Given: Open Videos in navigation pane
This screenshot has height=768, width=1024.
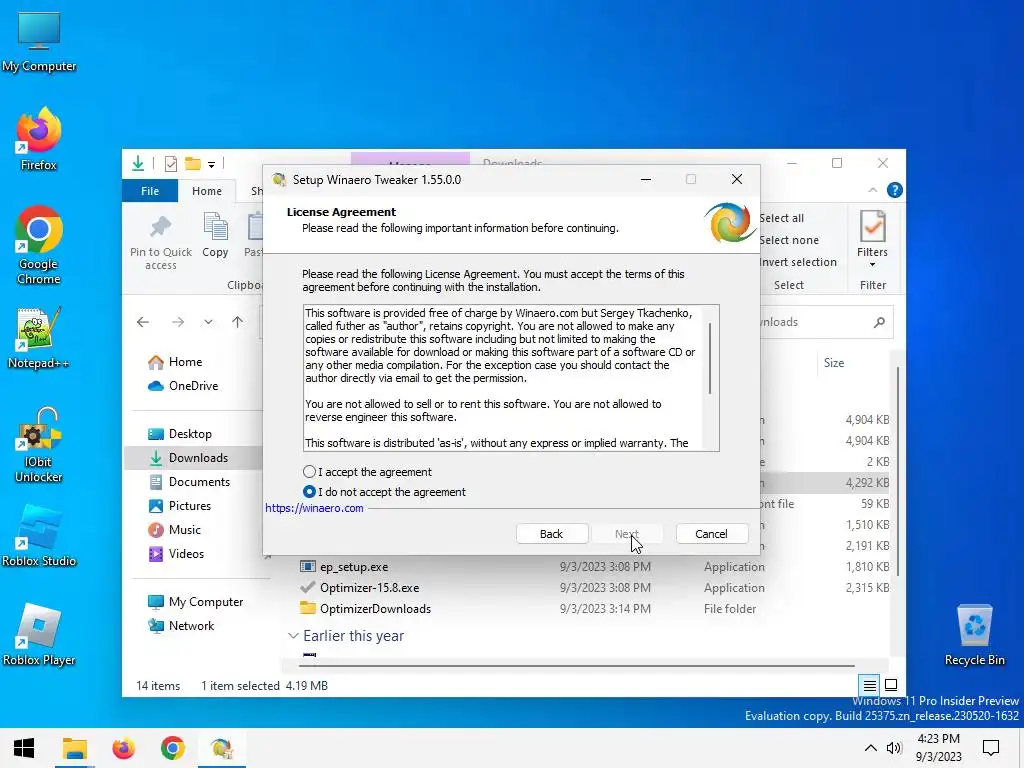Looking at the screenshot, I should pyautogui.click(x=186, y=554).
